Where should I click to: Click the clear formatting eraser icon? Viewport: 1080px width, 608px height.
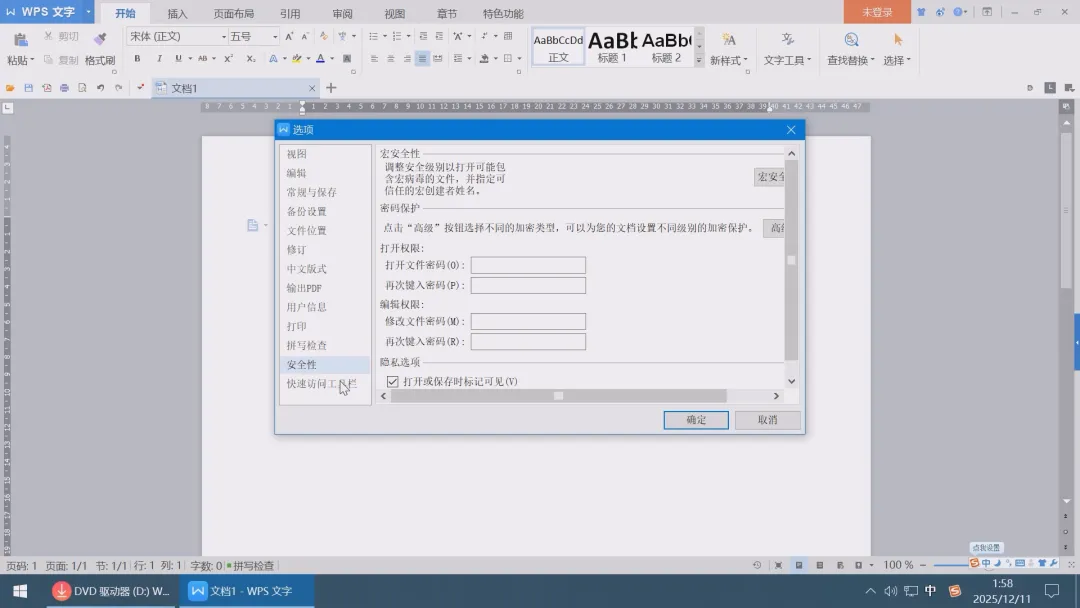tap(323, 36)
